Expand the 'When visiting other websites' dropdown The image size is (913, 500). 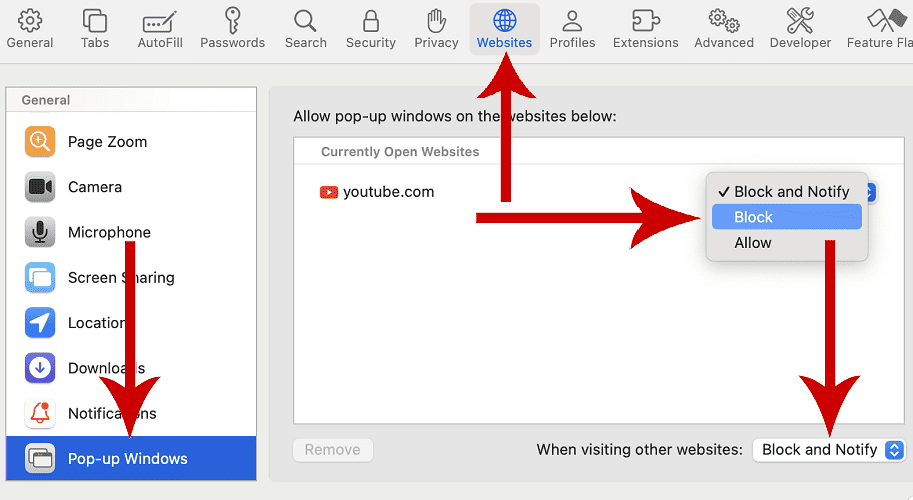[x=829, y=450]
